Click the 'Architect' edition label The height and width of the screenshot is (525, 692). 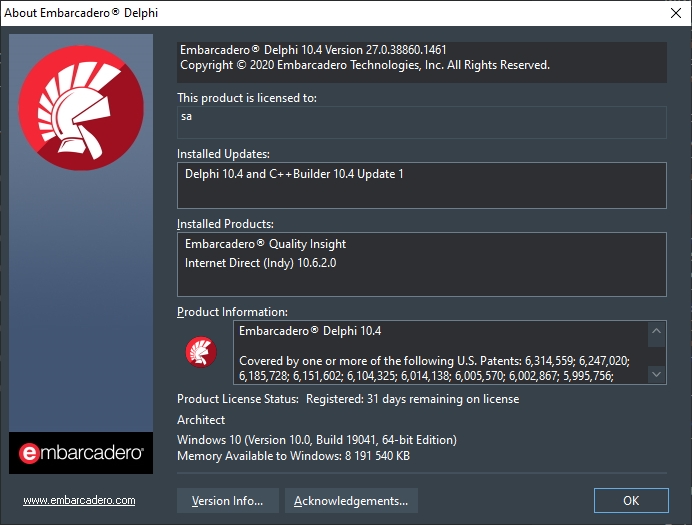pos(201,420)
